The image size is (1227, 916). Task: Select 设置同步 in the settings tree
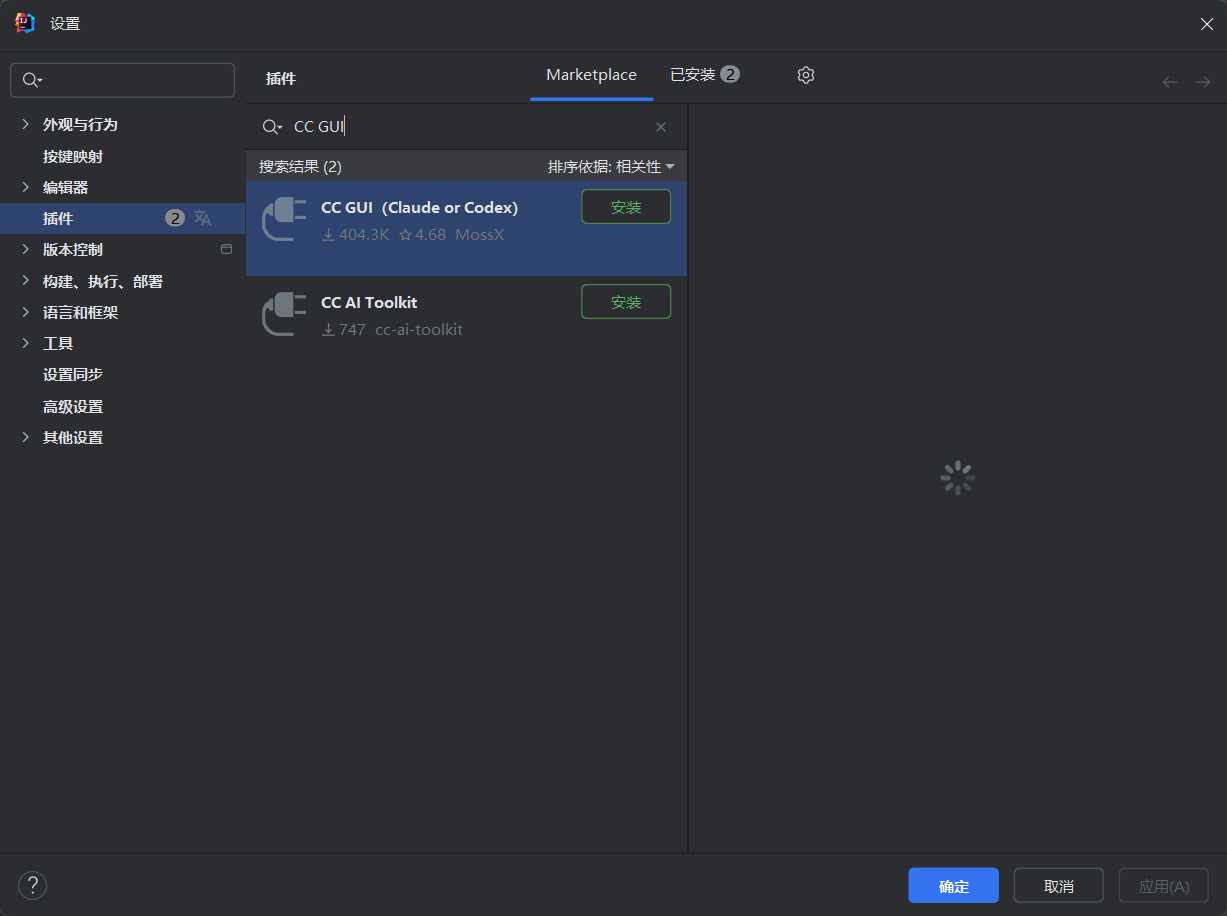(x=73, y=374)
